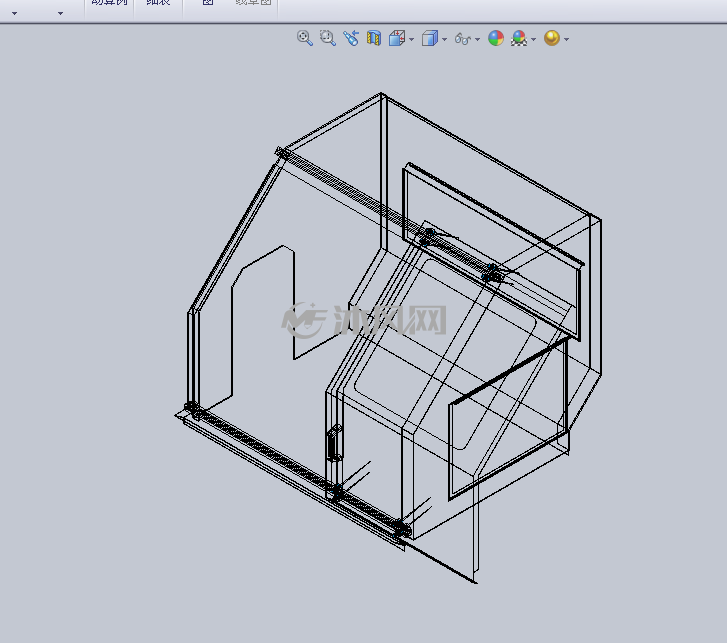Click the ribbon button labeled 细表
727x643 pixels.
click(158, 2)
